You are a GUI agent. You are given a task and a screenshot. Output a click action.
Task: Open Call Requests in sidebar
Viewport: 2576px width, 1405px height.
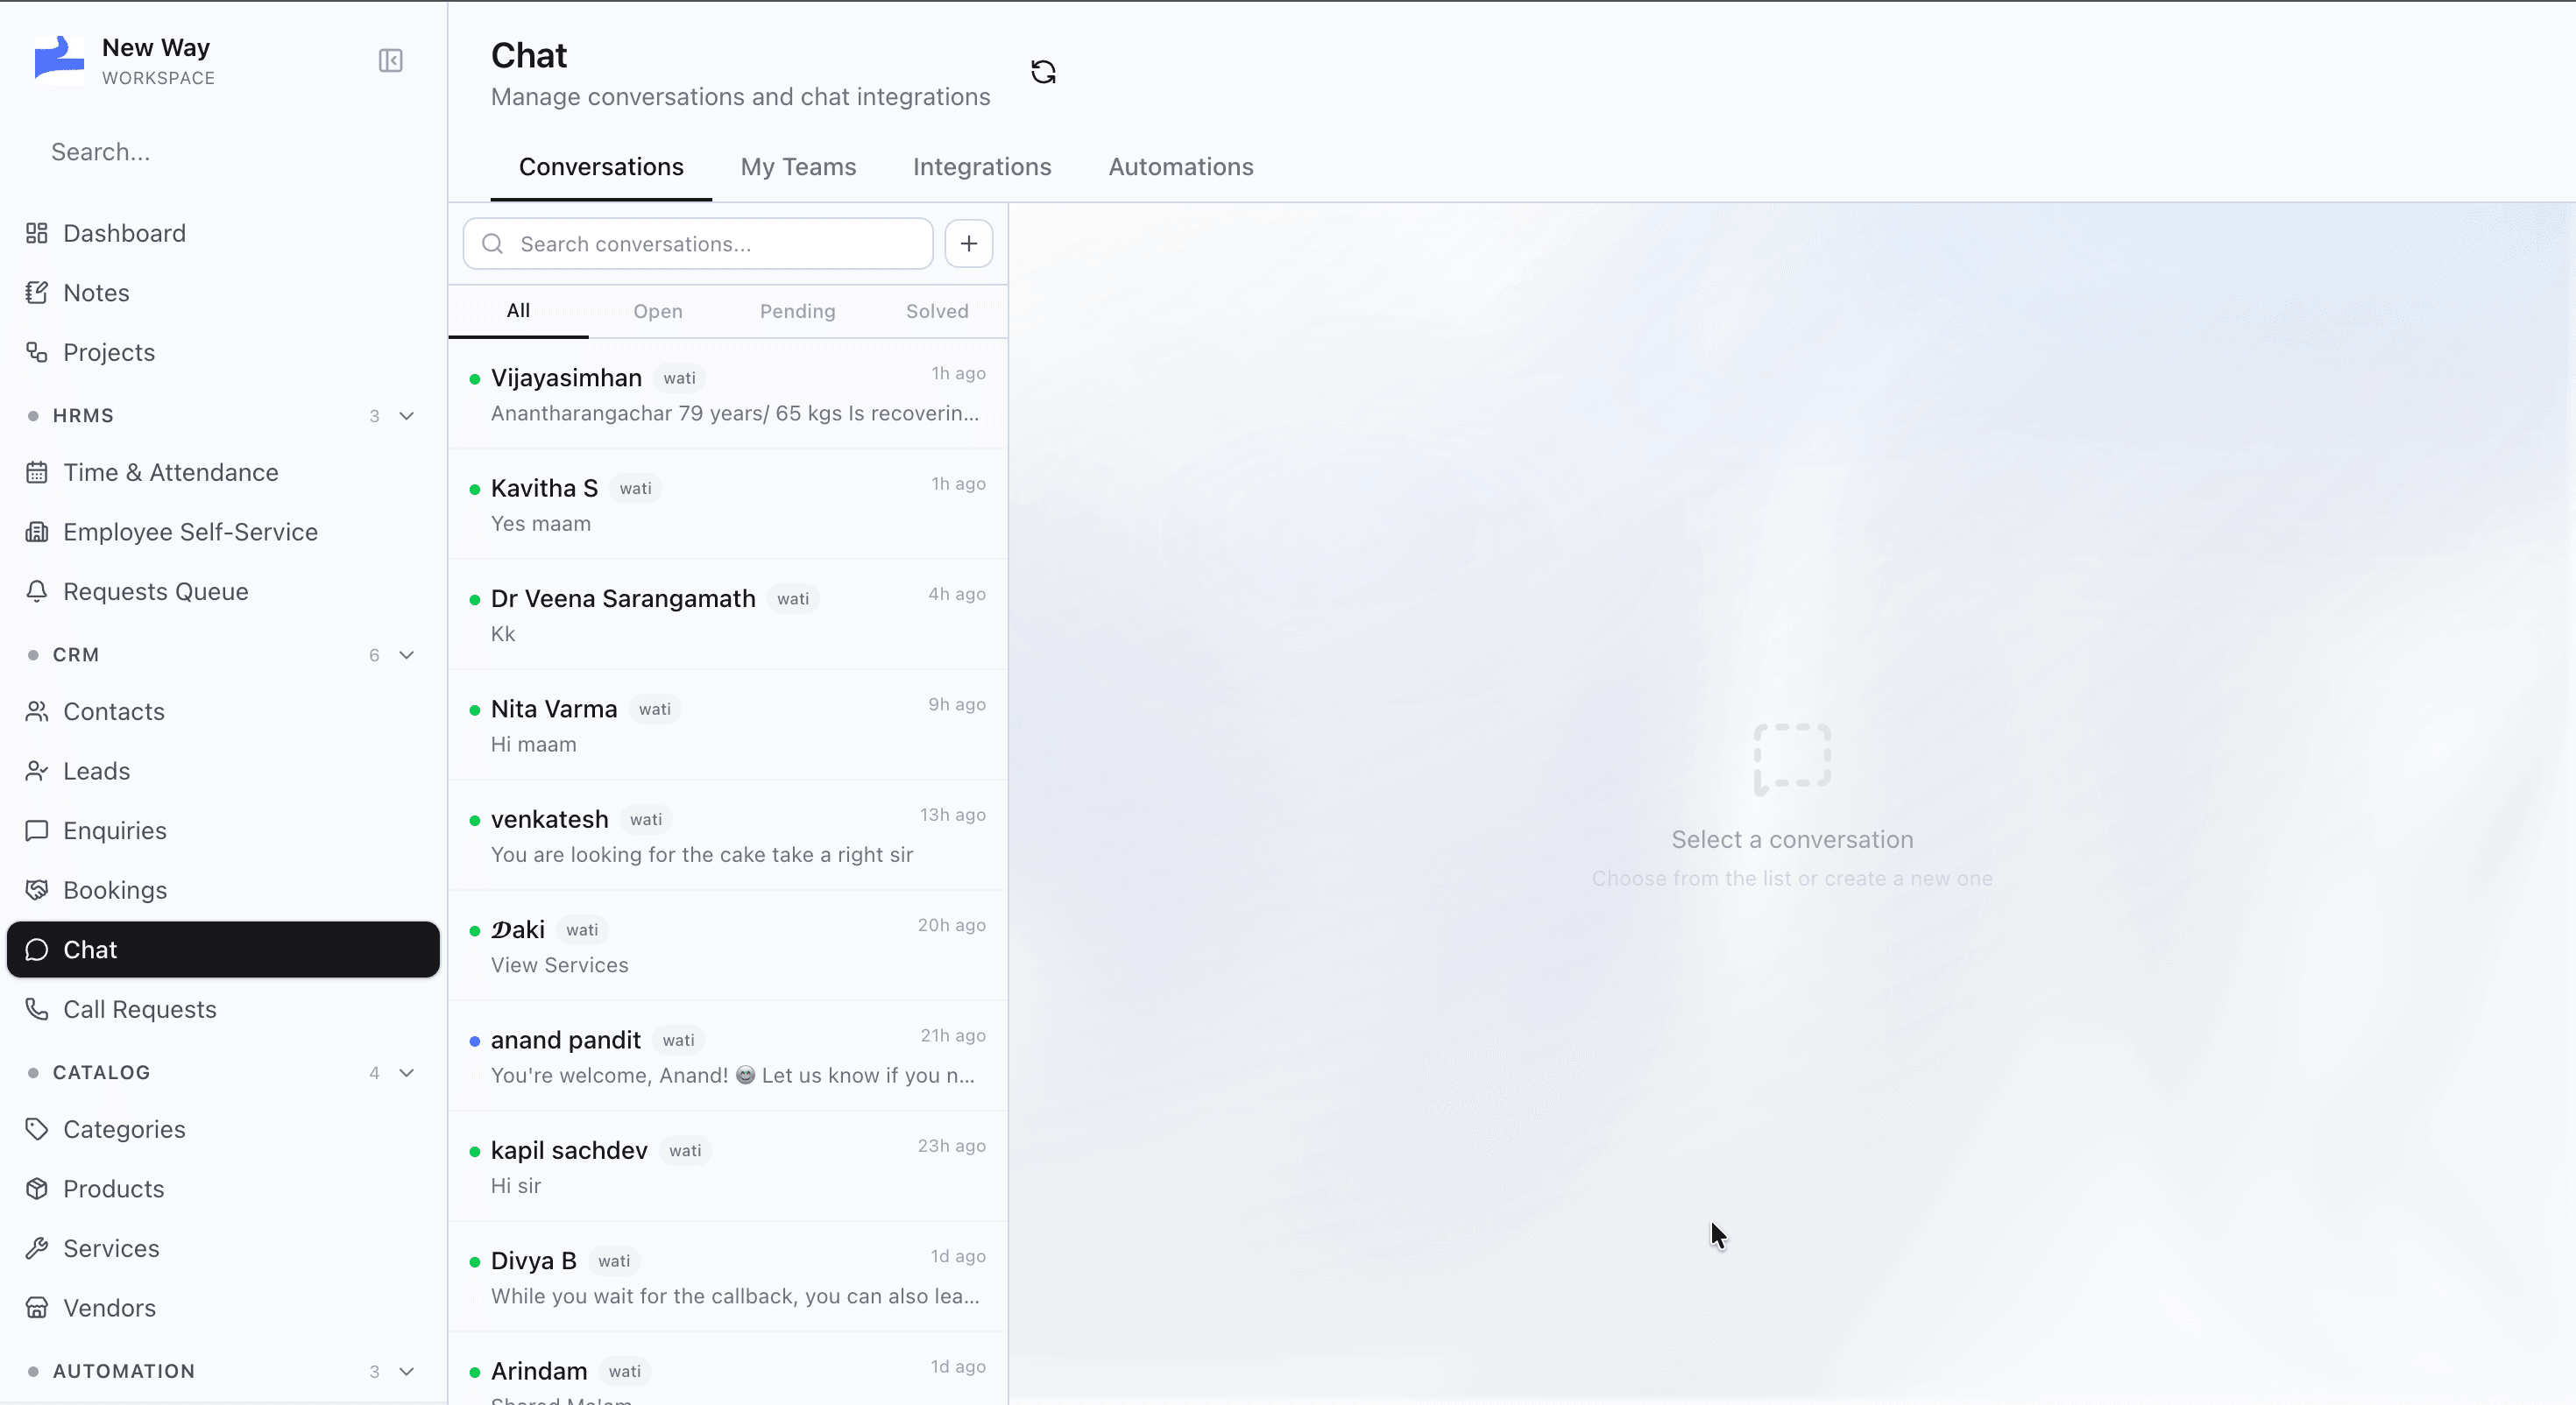click(223, 1010)
